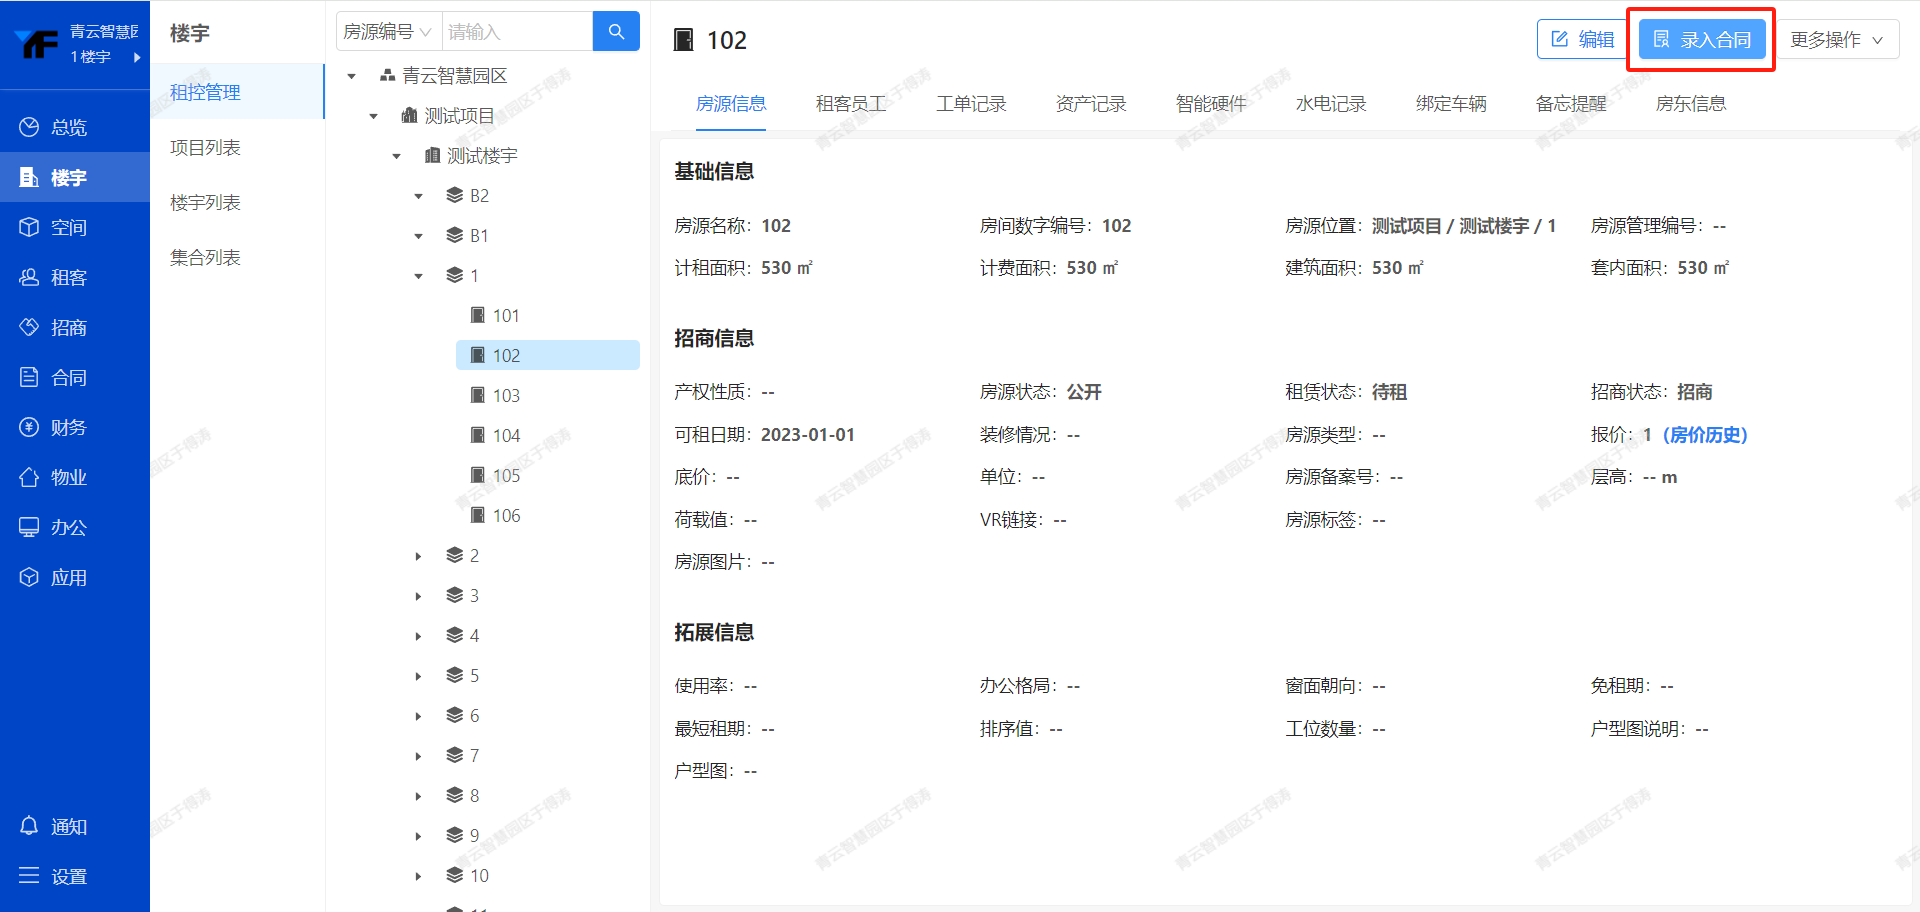Viewport: 1920px width, 912px height.
Task: Click the 编辑 edit button
Action: click(1582, 40)
